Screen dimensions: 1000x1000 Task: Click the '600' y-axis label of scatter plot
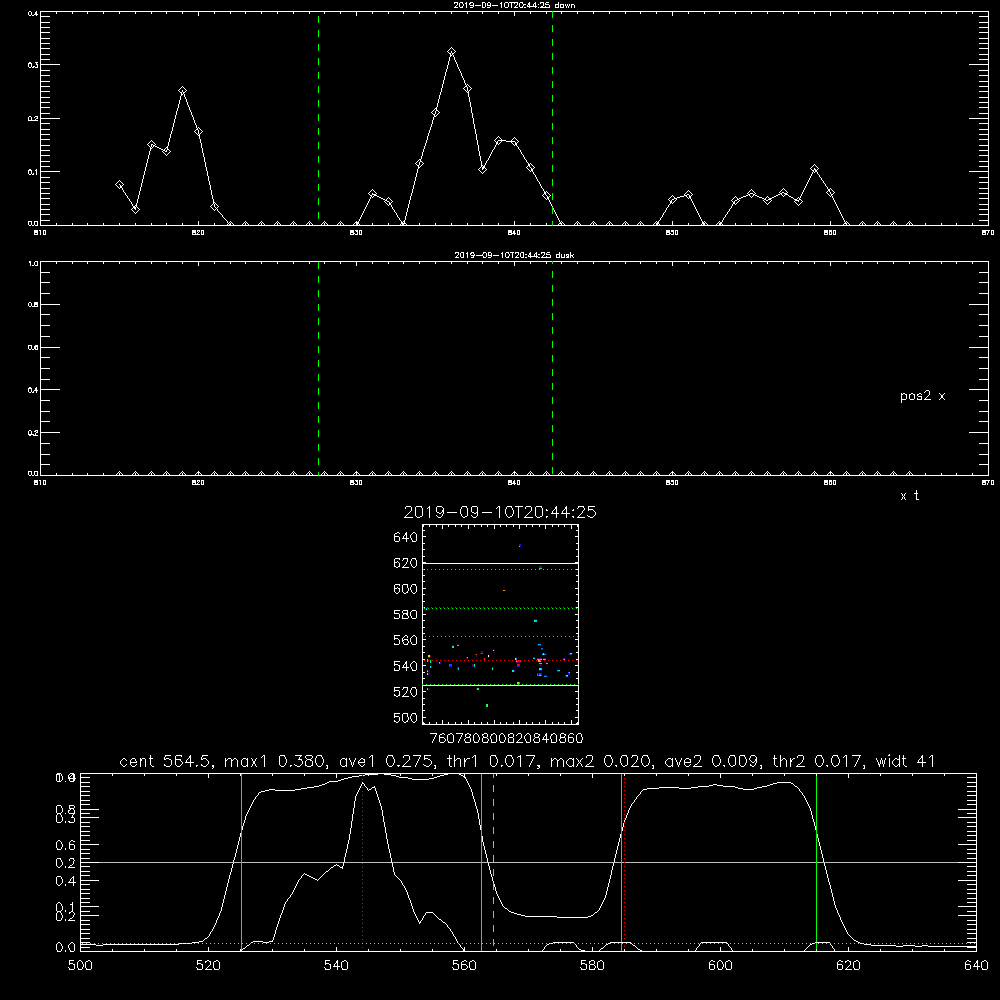pyautogui.click(x=406, y=589)
